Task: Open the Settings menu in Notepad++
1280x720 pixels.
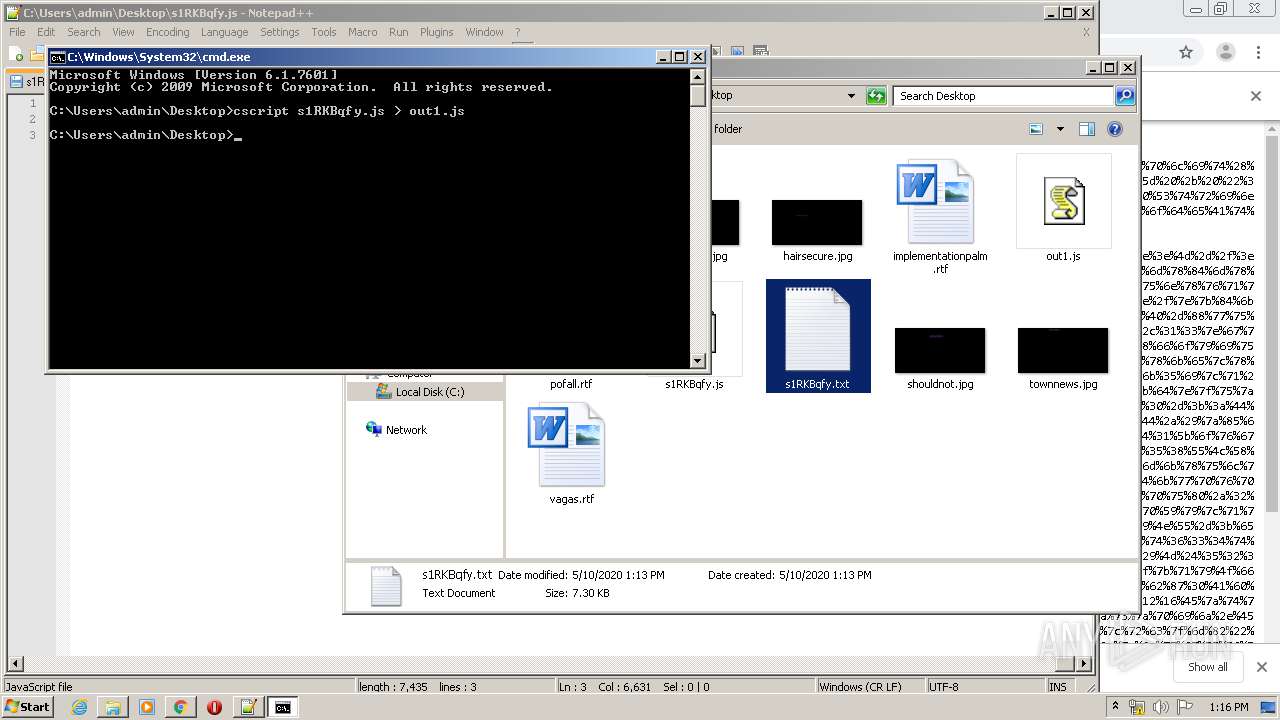Action: (x=280, y=32)
